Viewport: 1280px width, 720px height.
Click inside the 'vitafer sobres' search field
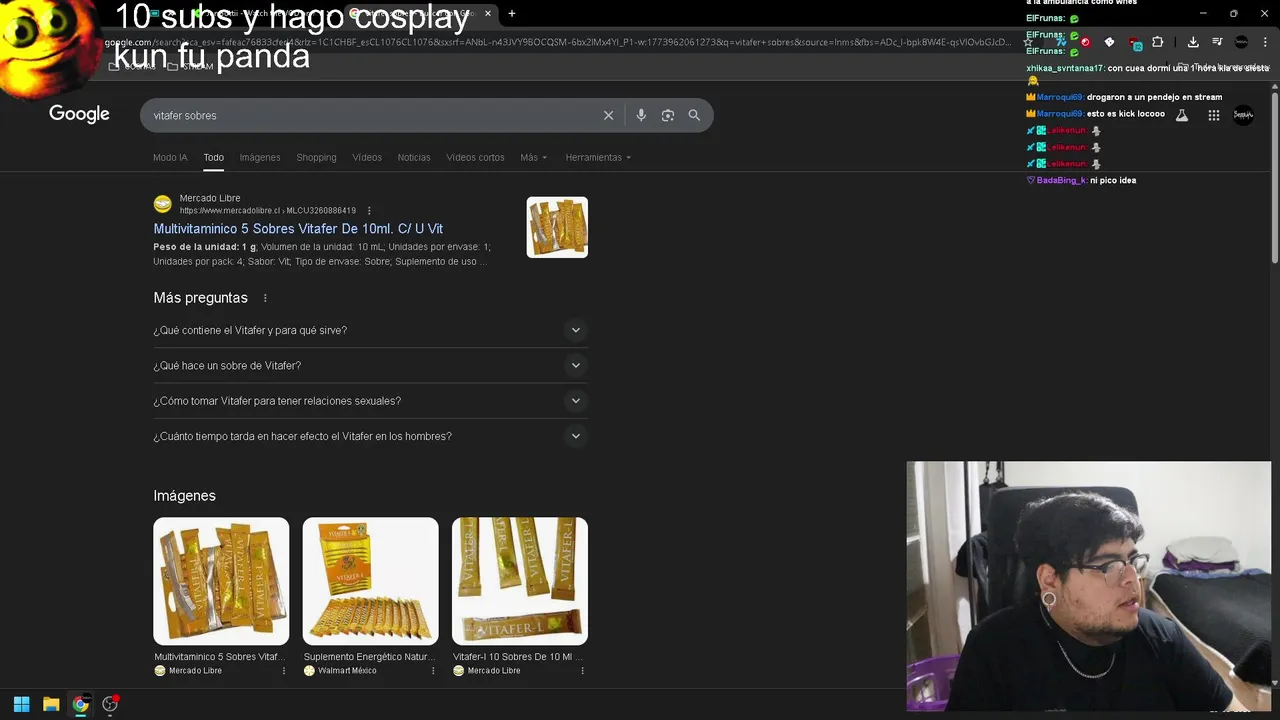click(370, 115)
